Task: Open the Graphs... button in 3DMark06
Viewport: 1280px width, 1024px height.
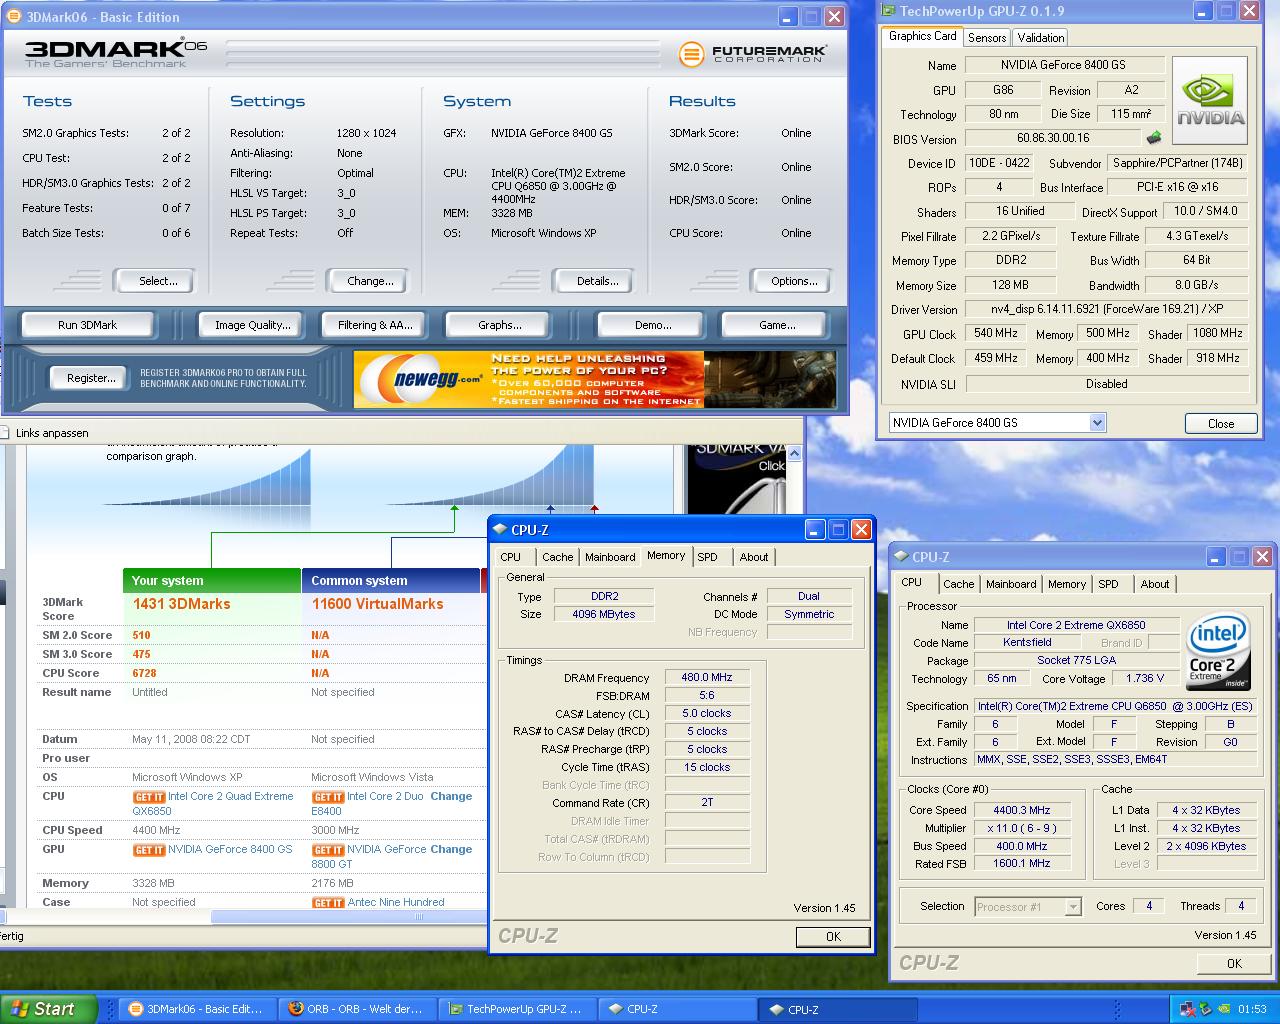Action: 500,325
